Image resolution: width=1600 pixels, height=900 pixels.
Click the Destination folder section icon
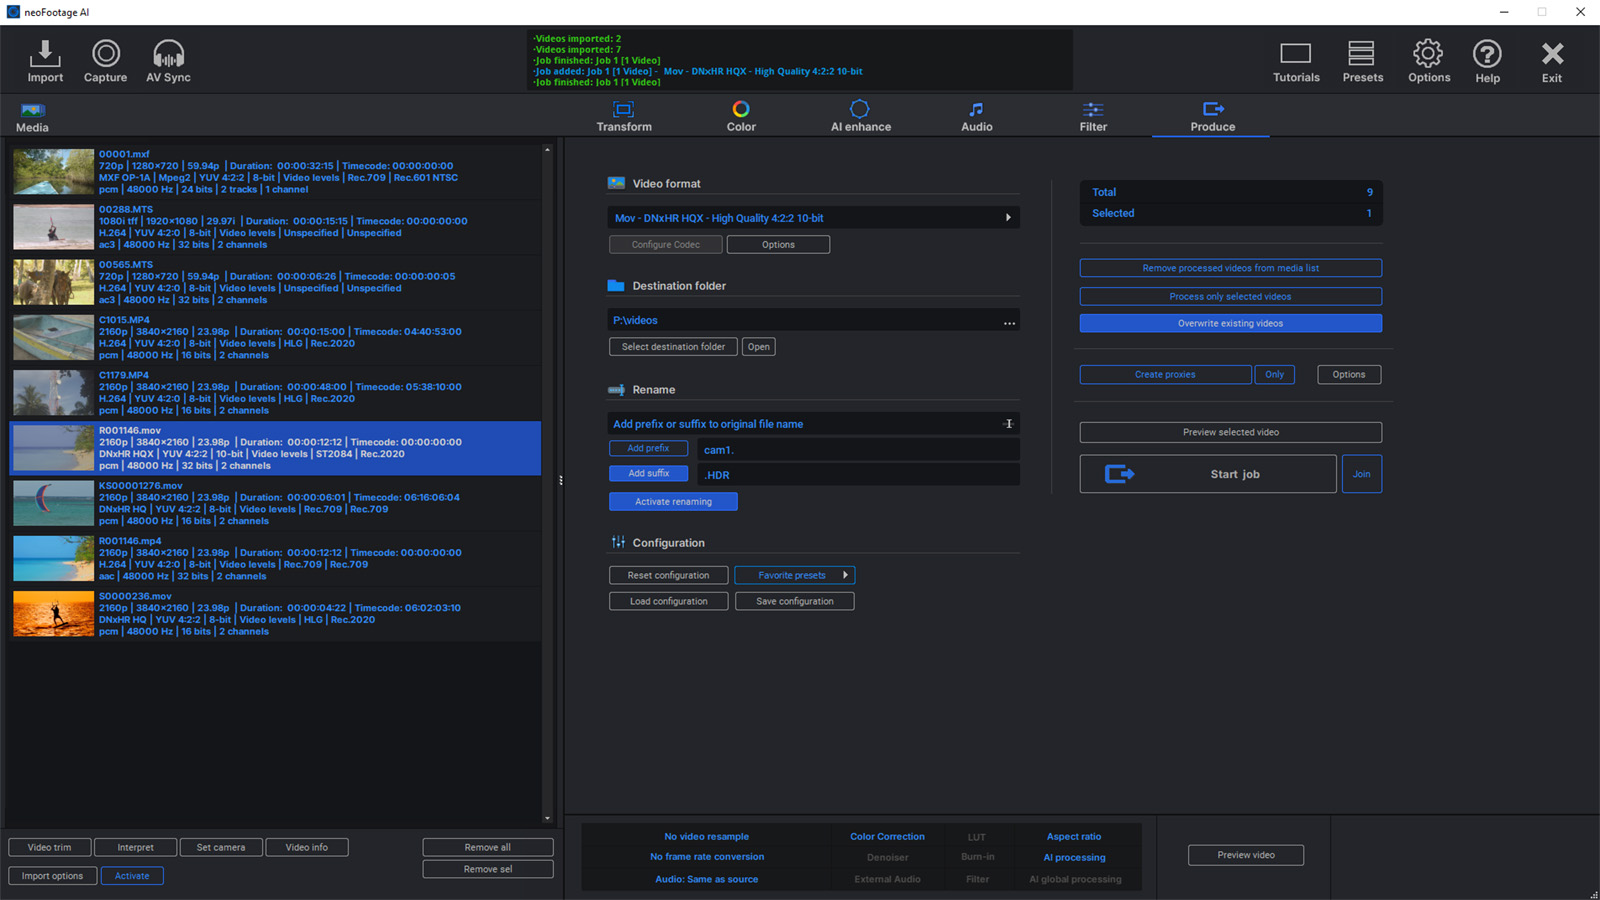pyautogui.click(x=616, y=285)
